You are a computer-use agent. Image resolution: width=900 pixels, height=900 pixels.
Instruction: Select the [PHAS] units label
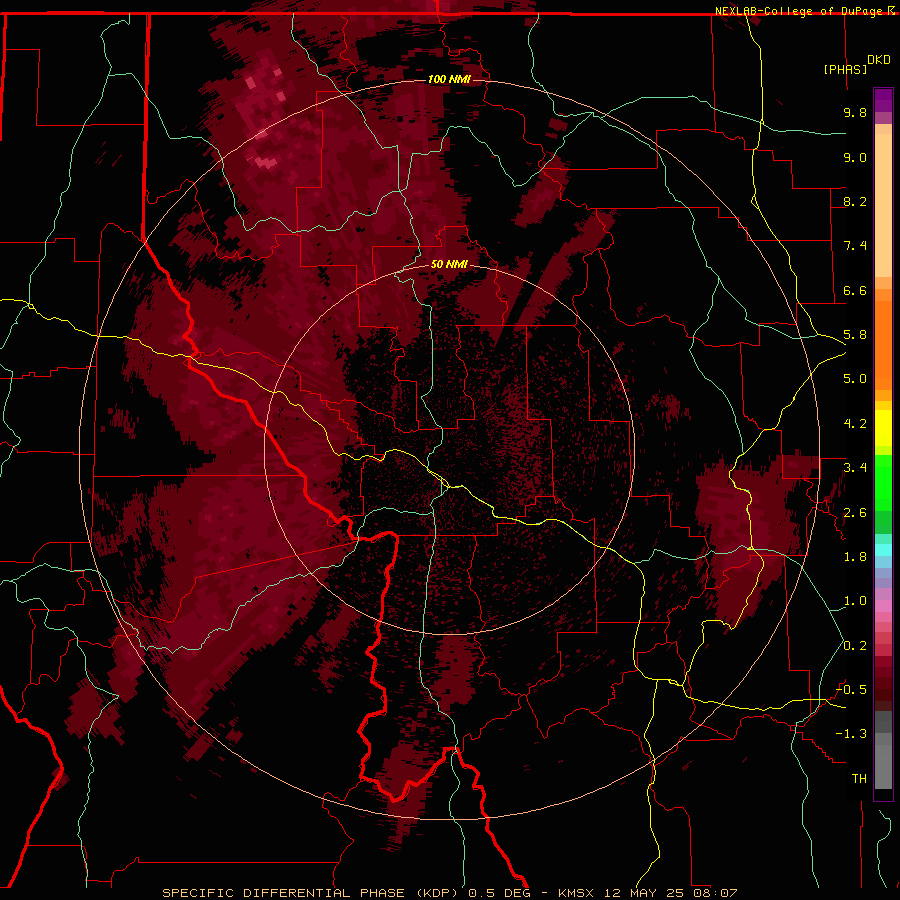845,69
